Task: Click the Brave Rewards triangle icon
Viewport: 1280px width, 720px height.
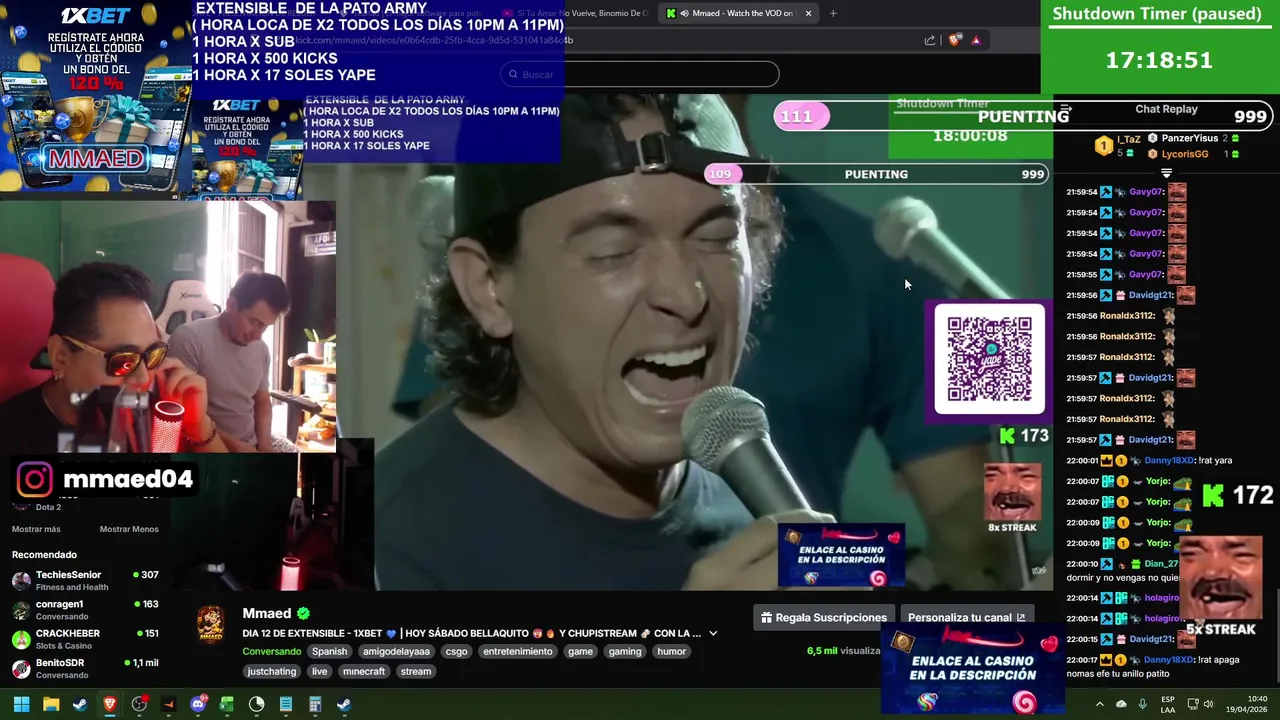Action: tap(976, 40)
